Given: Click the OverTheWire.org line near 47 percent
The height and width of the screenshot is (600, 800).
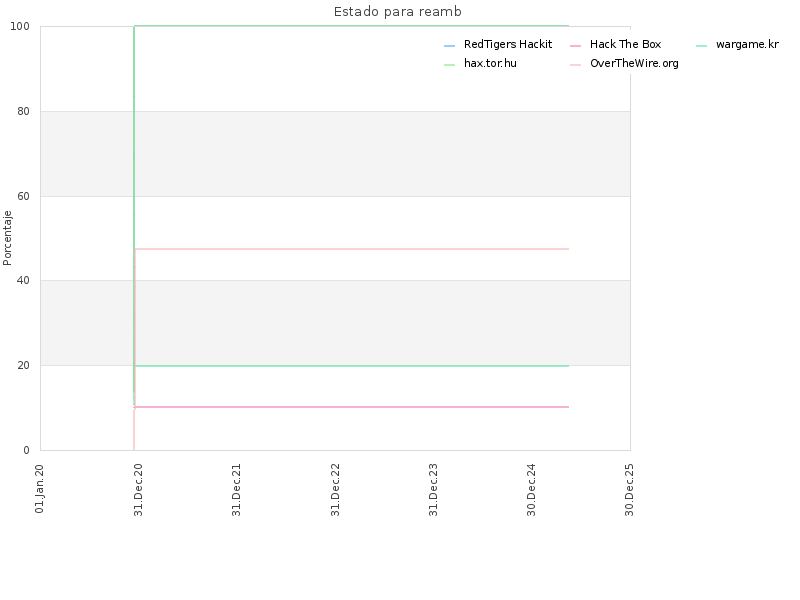Looking at the screenshot, I should click(x=352, y=249).
